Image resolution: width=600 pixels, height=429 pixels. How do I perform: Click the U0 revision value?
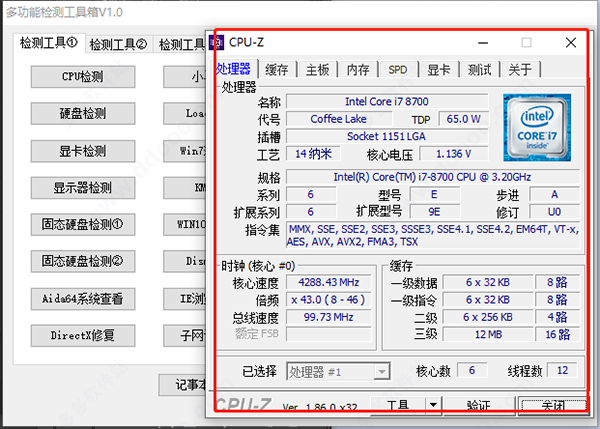click(554, 212)
